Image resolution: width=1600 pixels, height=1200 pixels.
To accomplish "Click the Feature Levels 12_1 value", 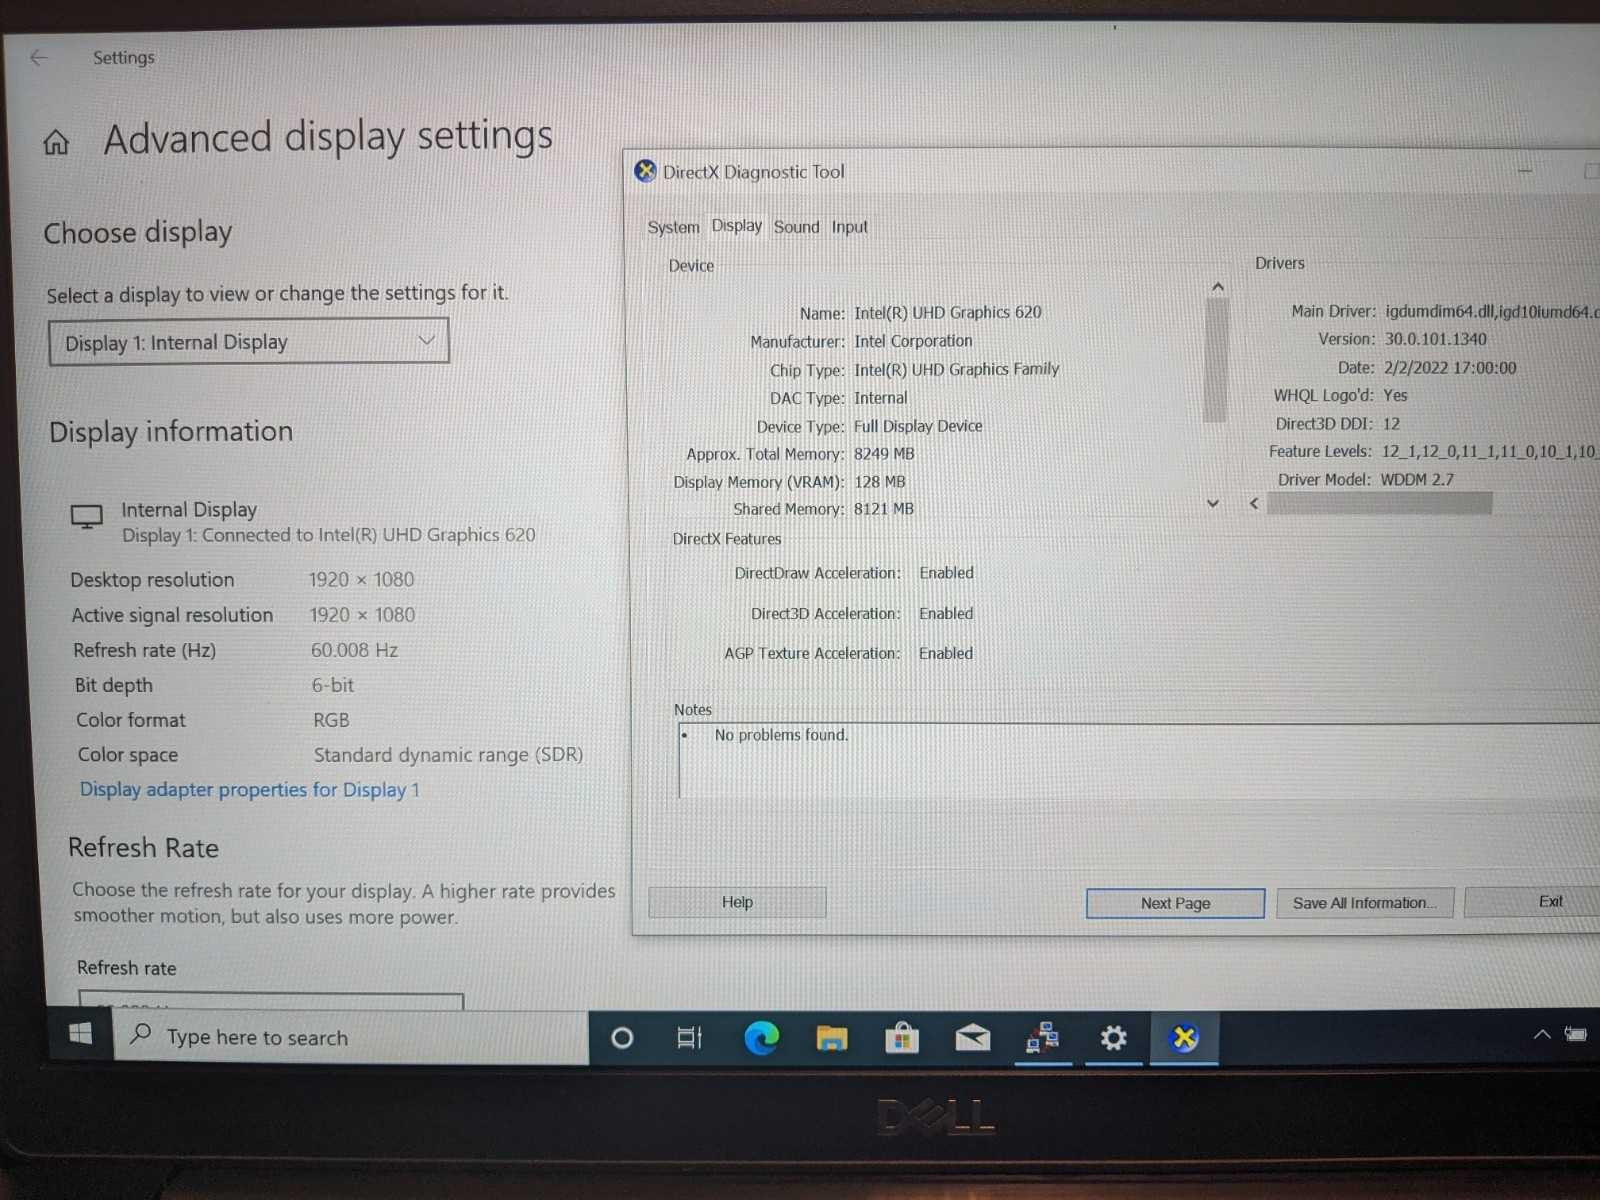I will point(1490,451).
